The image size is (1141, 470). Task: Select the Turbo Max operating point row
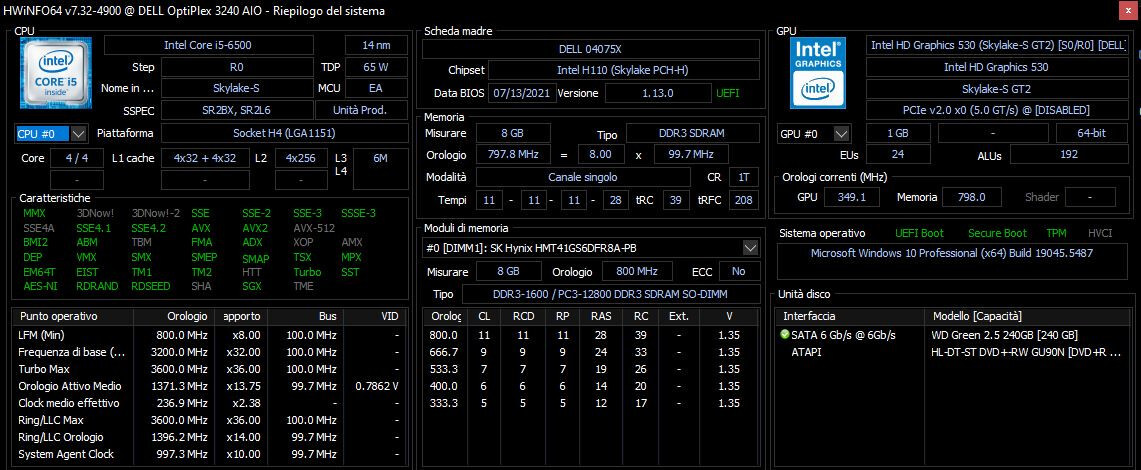tap(210, 369)
